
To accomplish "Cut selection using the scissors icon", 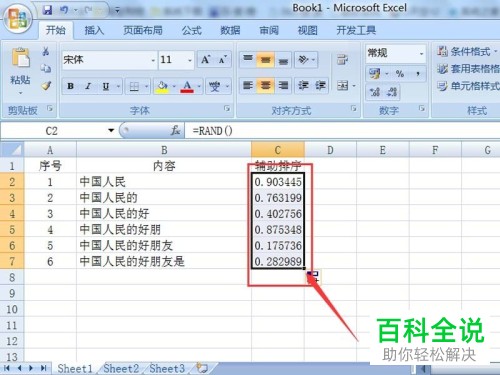I will coord(46,51).
